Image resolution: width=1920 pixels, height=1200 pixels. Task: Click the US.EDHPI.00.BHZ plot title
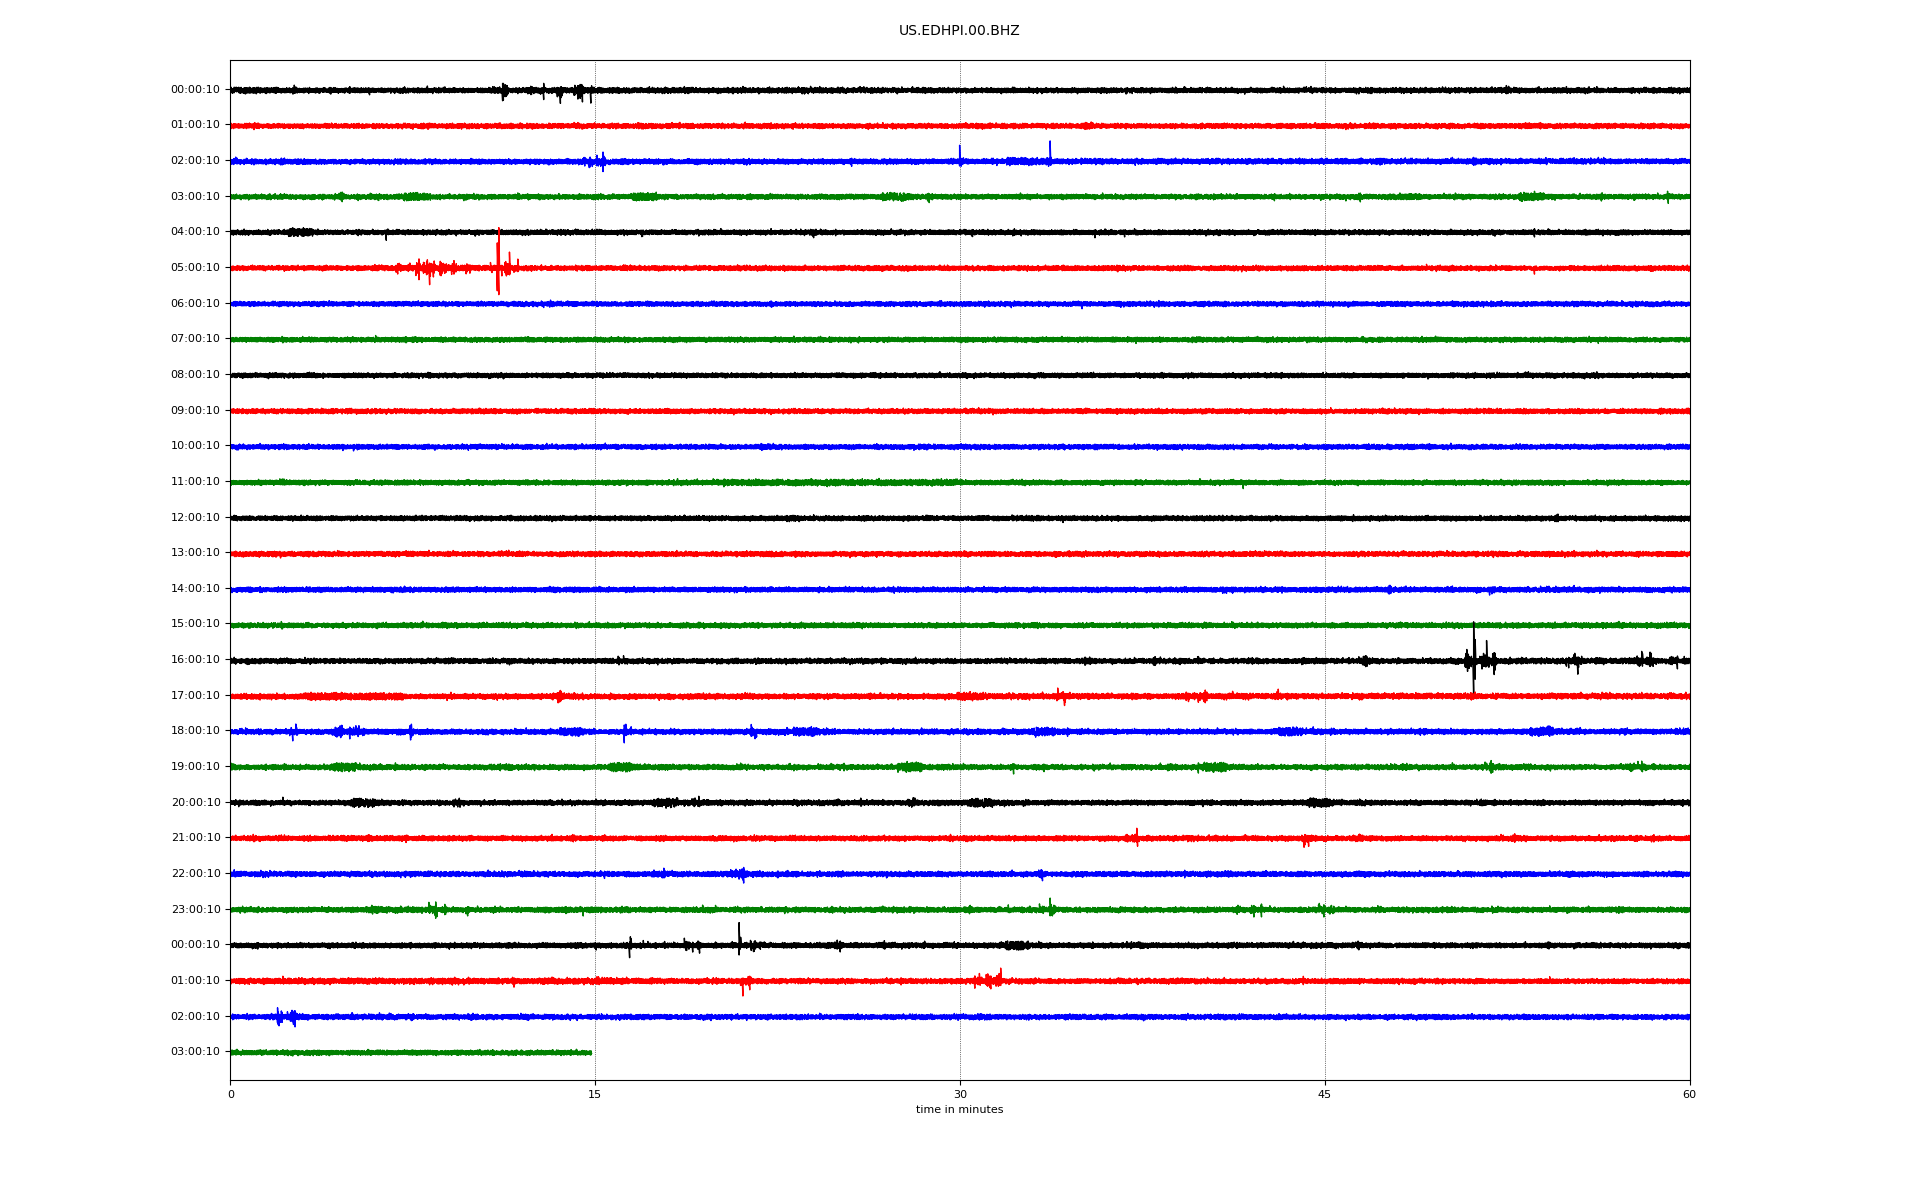[958, 31]
